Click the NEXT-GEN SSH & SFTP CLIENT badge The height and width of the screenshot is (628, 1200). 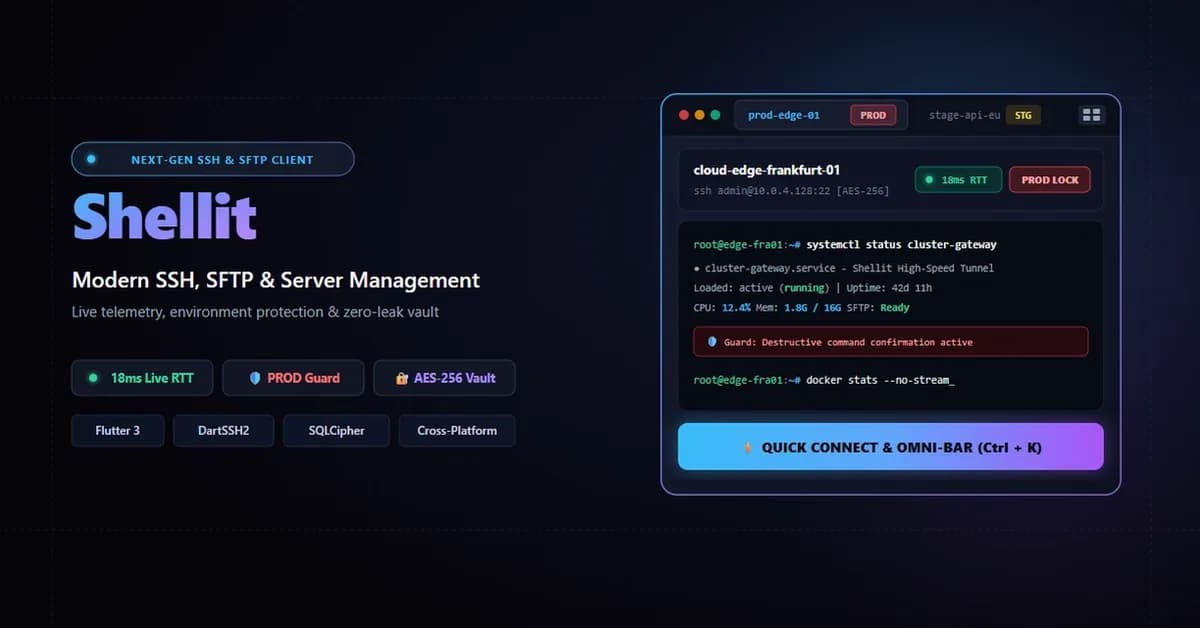pos(212,159)
